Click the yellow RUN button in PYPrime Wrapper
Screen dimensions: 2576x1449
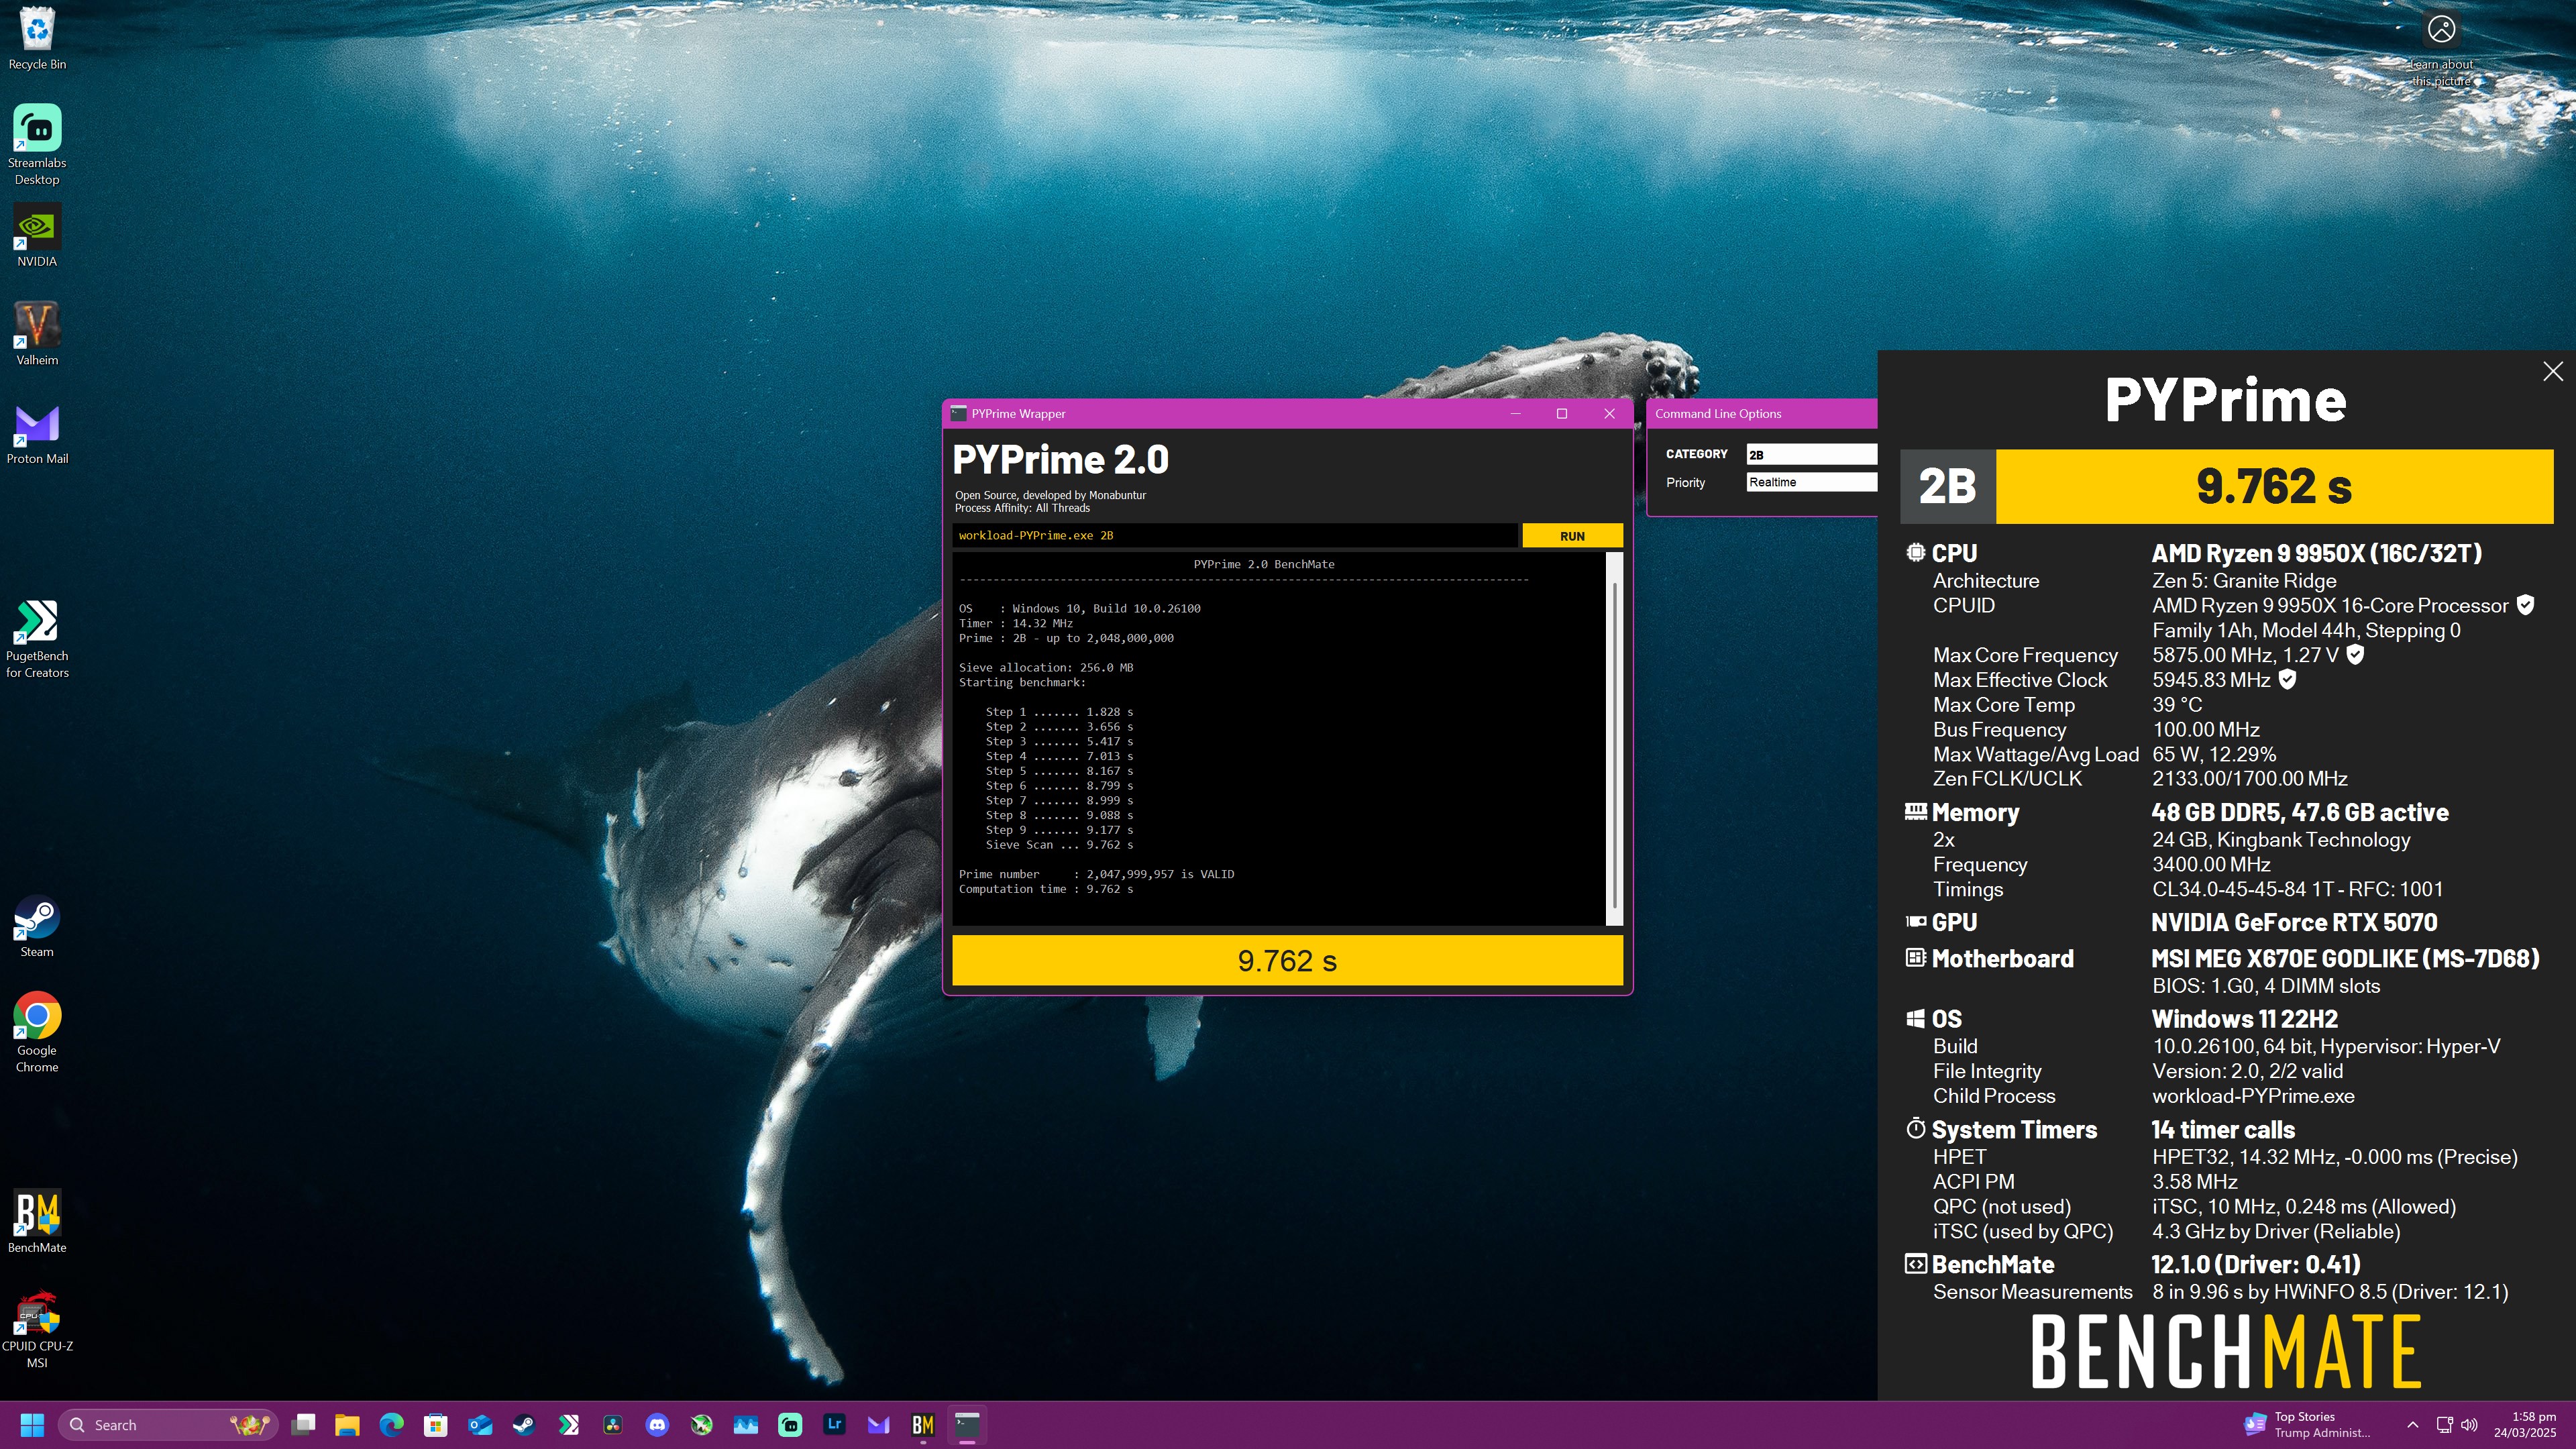point(1572,536)
